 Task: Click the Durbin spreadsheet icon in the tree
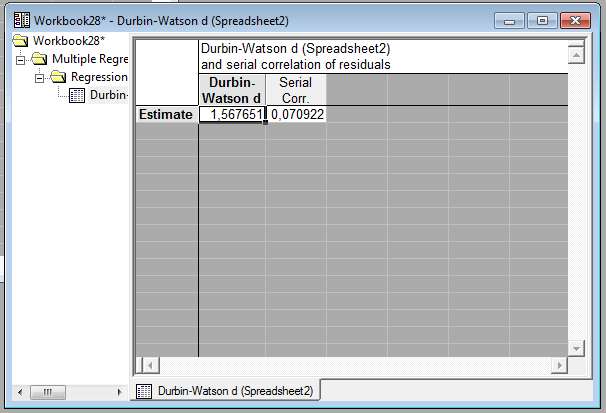click(x=77, y=95)
